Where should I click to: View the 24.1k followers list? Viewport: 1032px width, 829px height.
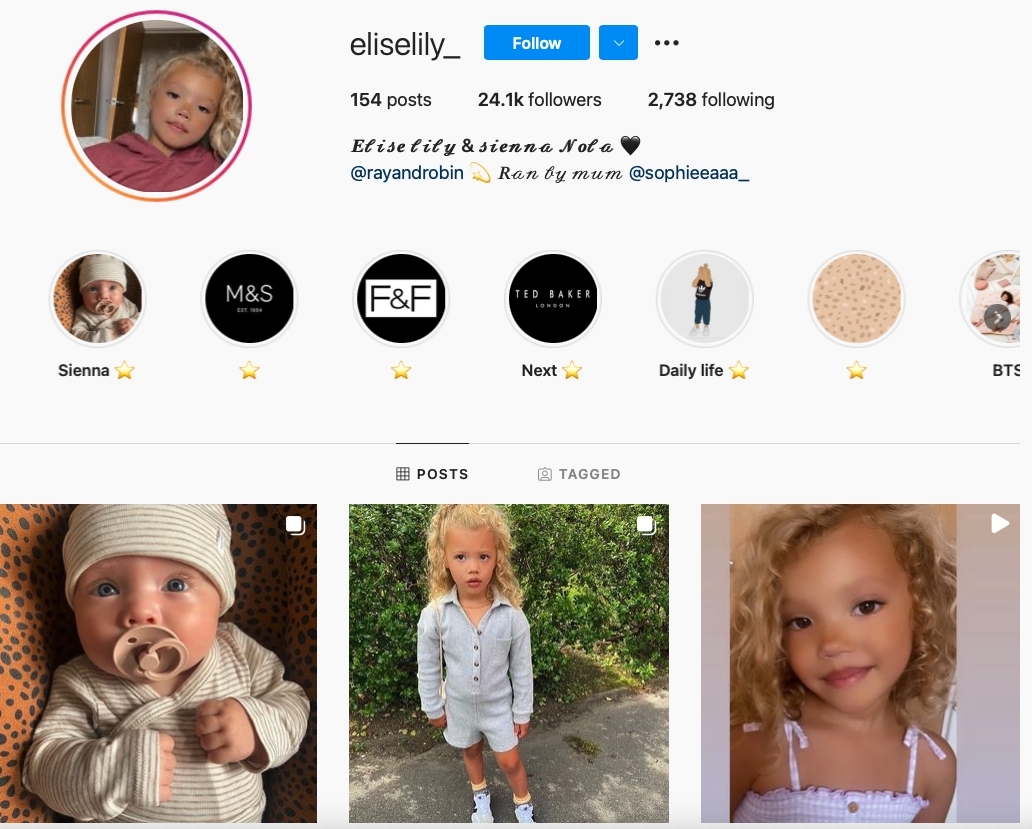point(540,100)
